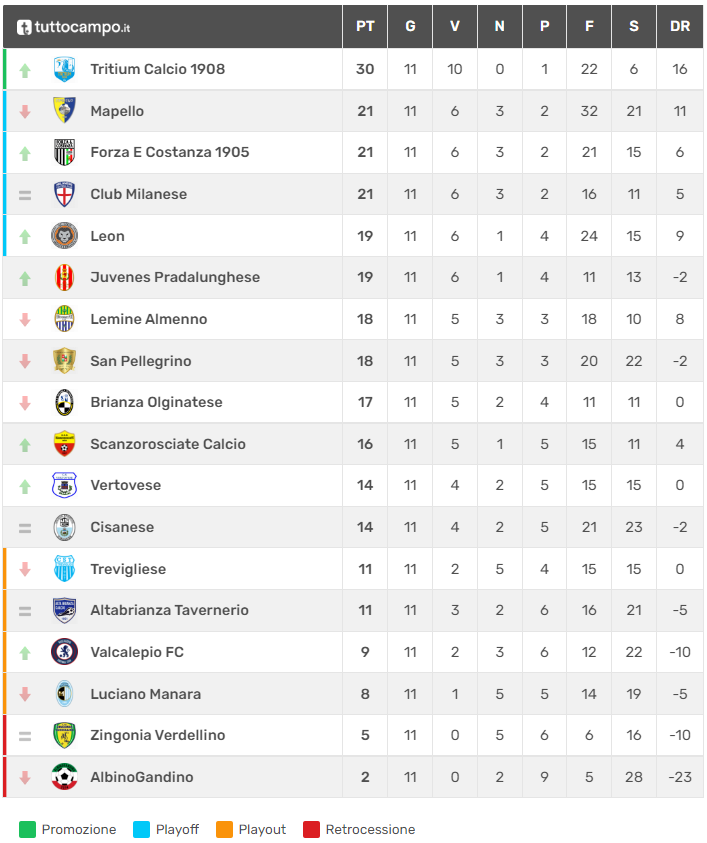707x843 pixels.
Task: Click the tuttocampo.it logo
Action: [x=73, y=27]
